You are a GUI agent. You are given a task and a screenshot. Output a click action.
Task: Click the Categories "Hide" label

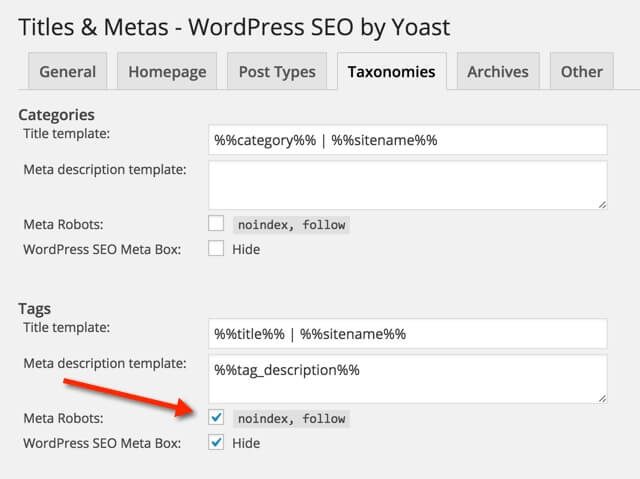pos(246,249)
